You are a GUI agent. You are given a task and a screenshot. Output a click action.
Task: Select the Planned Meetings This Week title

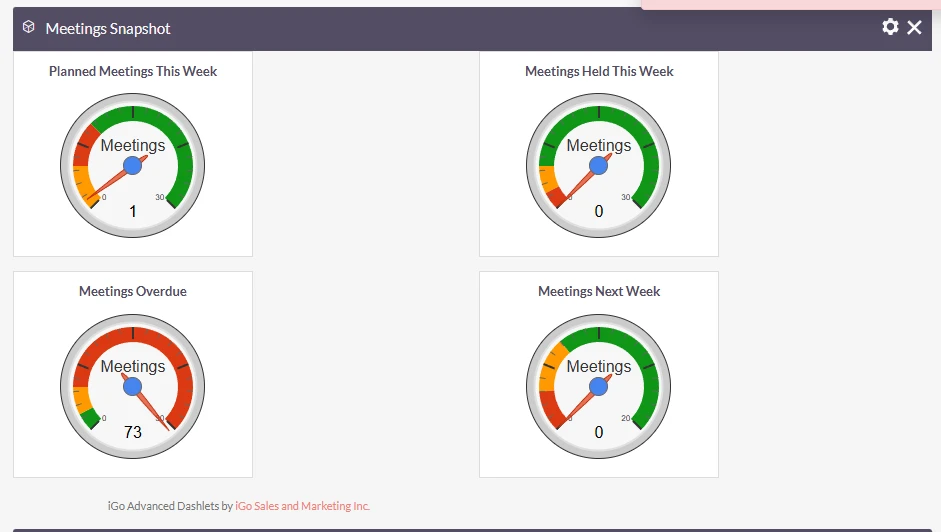coord(133,72)
